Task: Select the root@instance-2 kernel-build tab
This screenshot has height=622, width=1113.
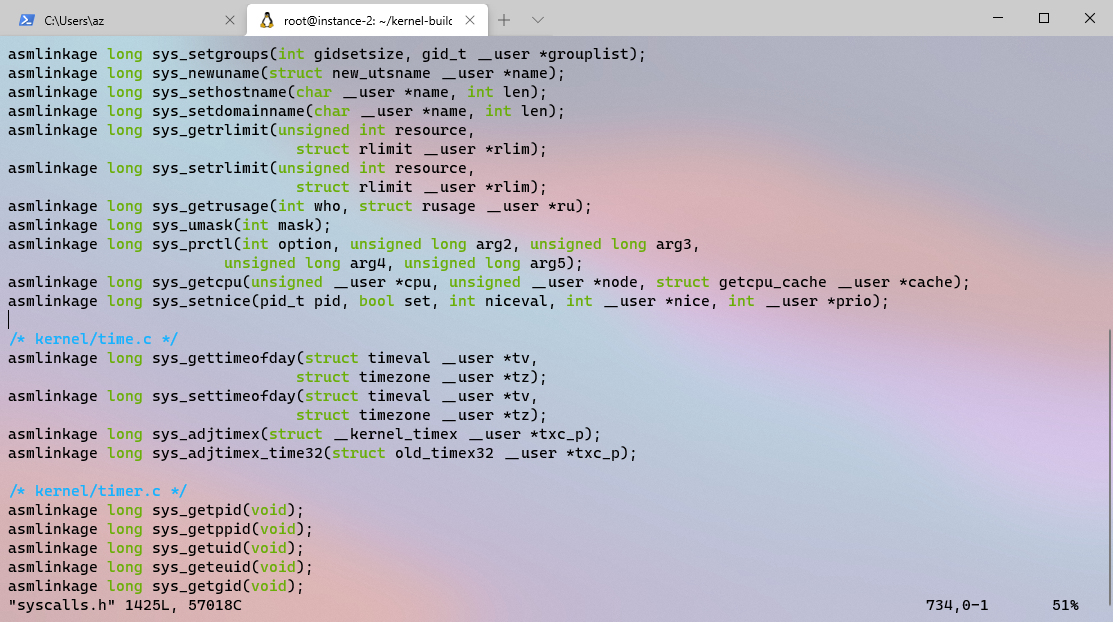Action: (x=367, y=20)
